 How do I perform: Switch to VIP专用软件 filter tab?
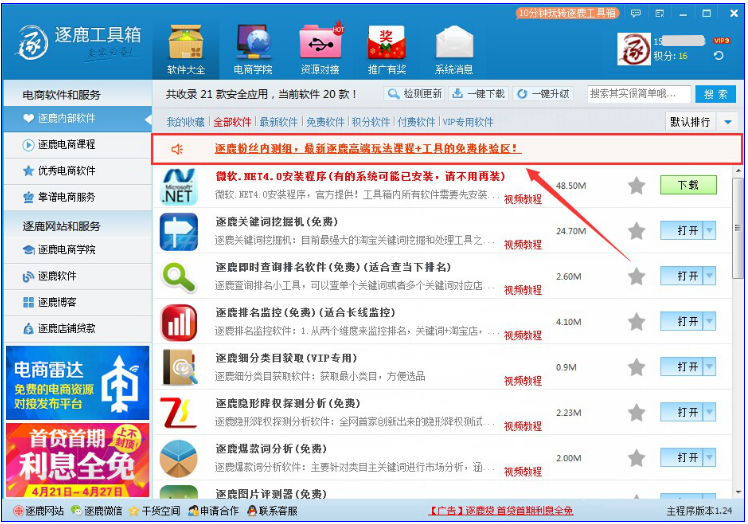(x=468, y=122)
